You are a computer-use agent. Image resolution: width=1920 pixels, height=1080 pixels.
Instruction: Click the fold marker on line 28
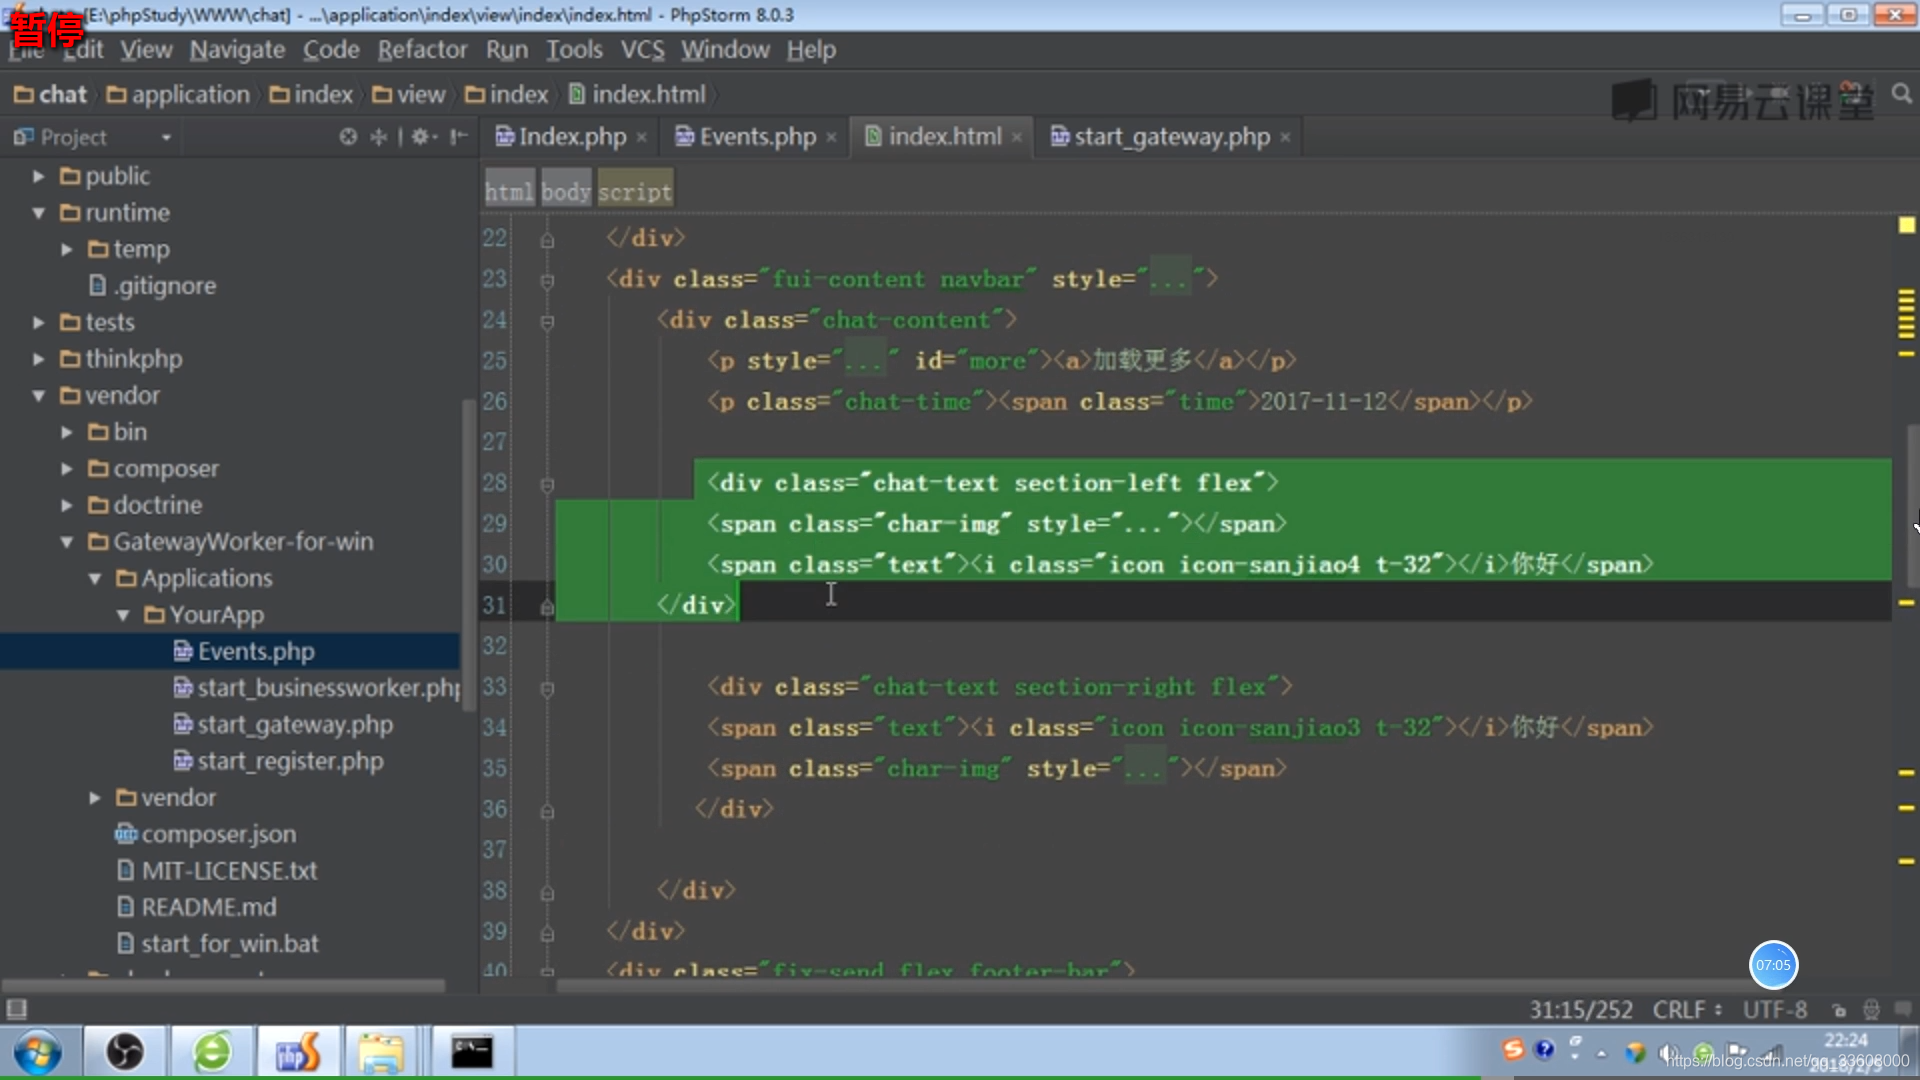click(547, 485)
